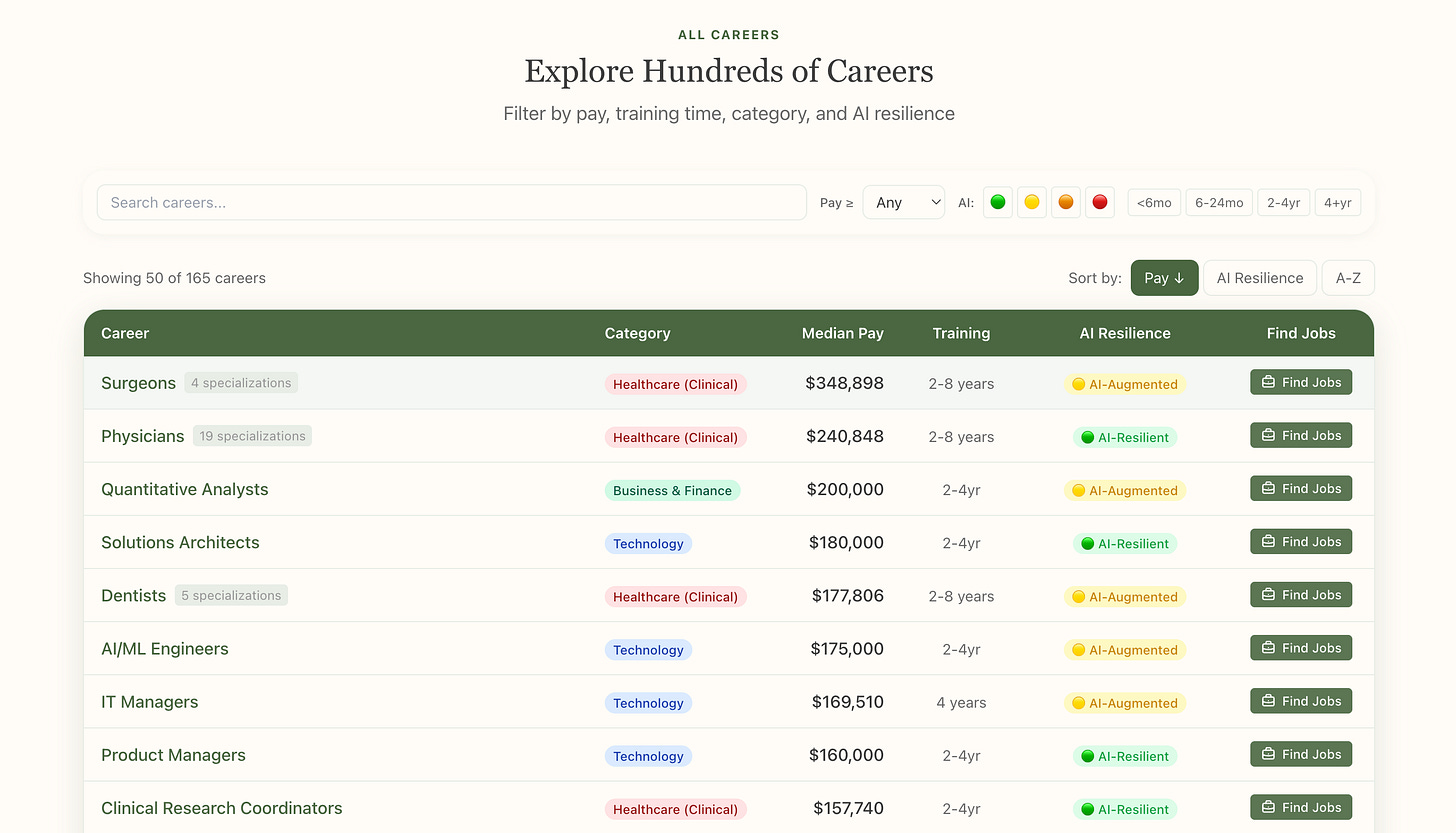The width and height of the screenshot is (1456, 833).
Task: Open the IT Managers career link
Action: [x=150, y=702]
